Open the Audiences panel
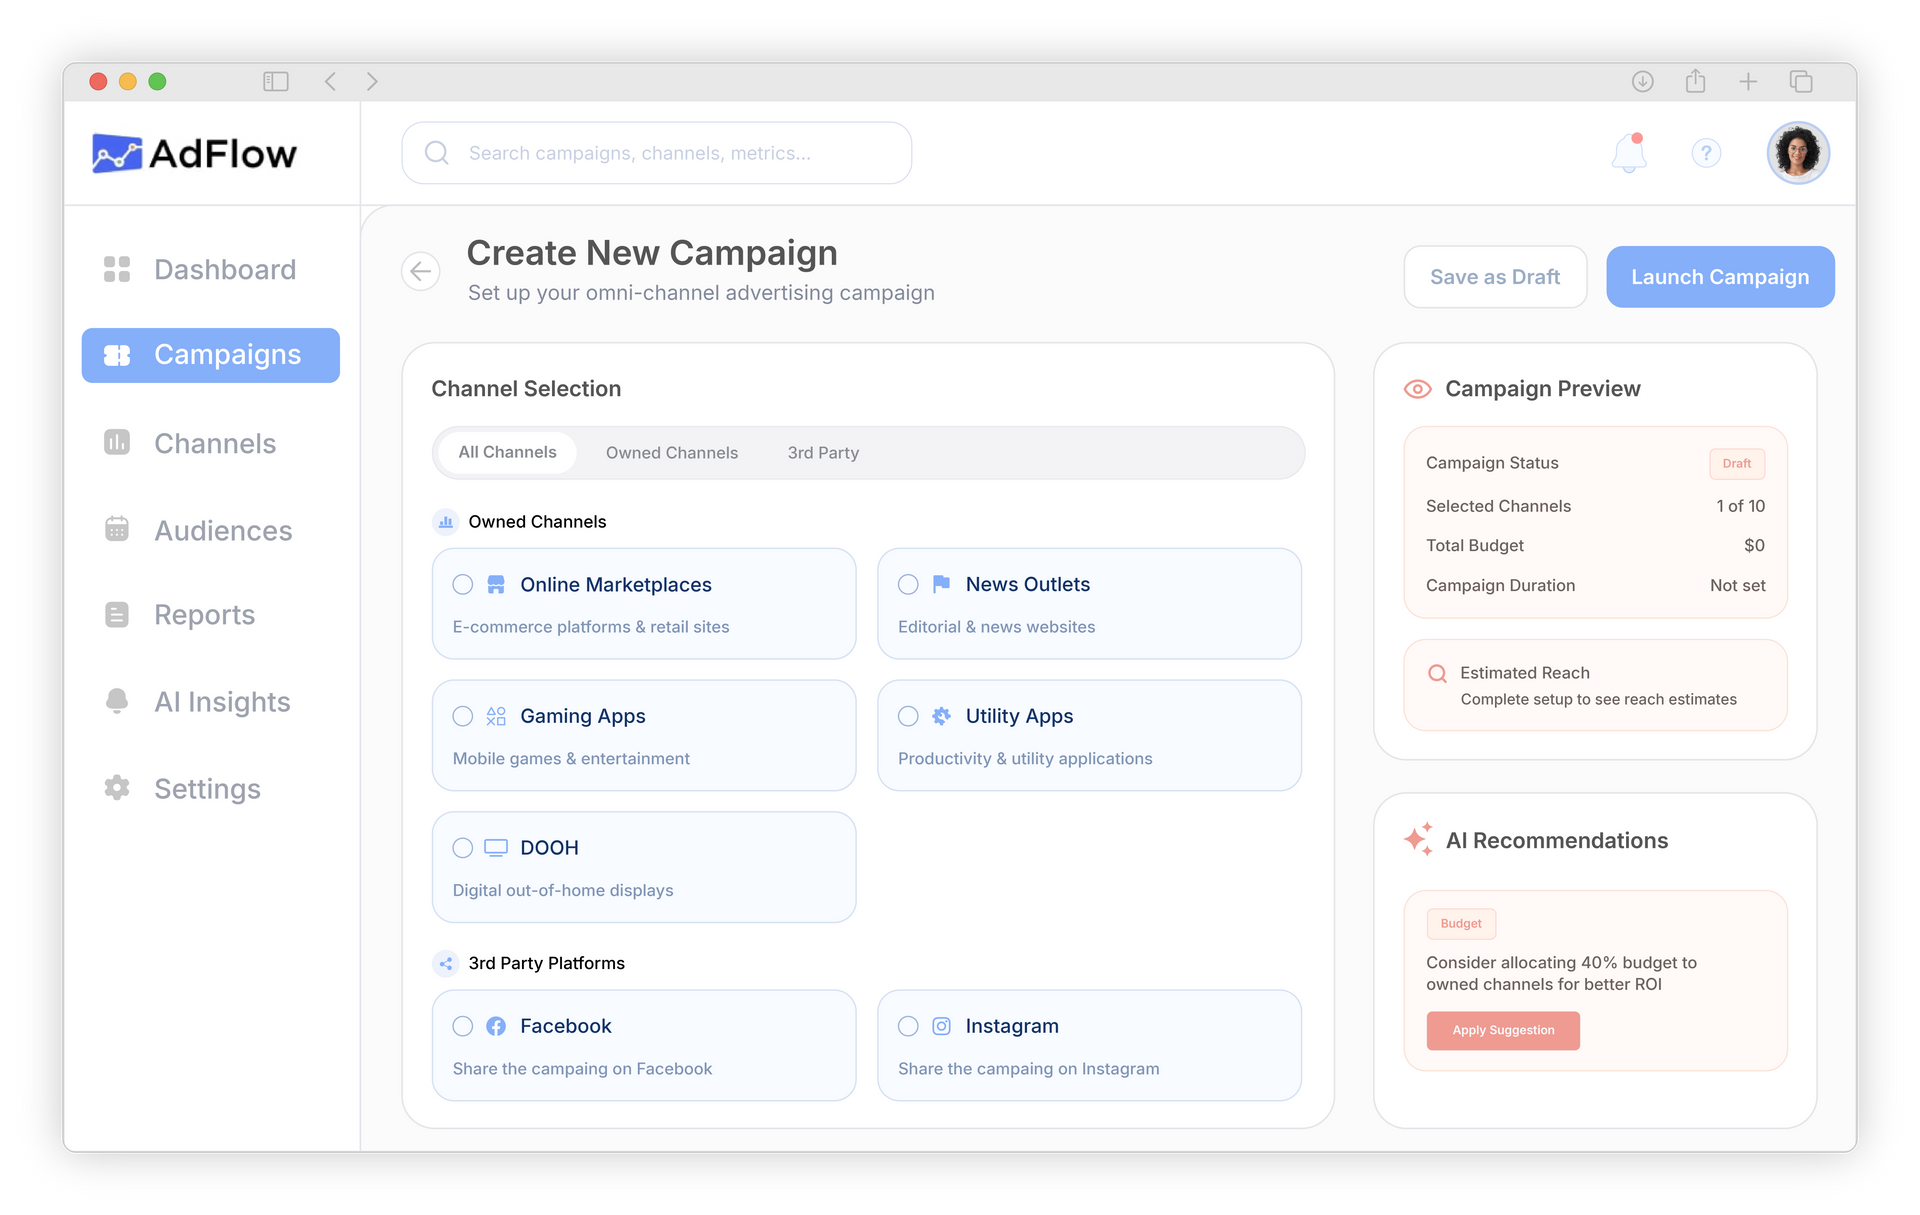The image size is (1920, 1215). coord(222,530)
